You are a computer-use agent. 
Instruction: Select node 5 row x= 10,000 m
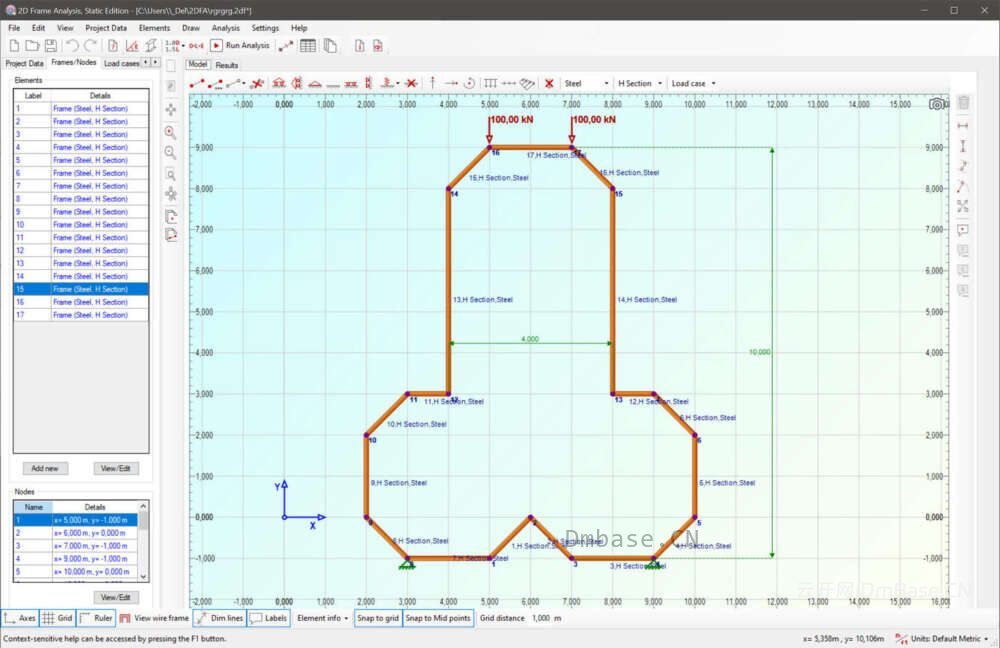(75, 571)
